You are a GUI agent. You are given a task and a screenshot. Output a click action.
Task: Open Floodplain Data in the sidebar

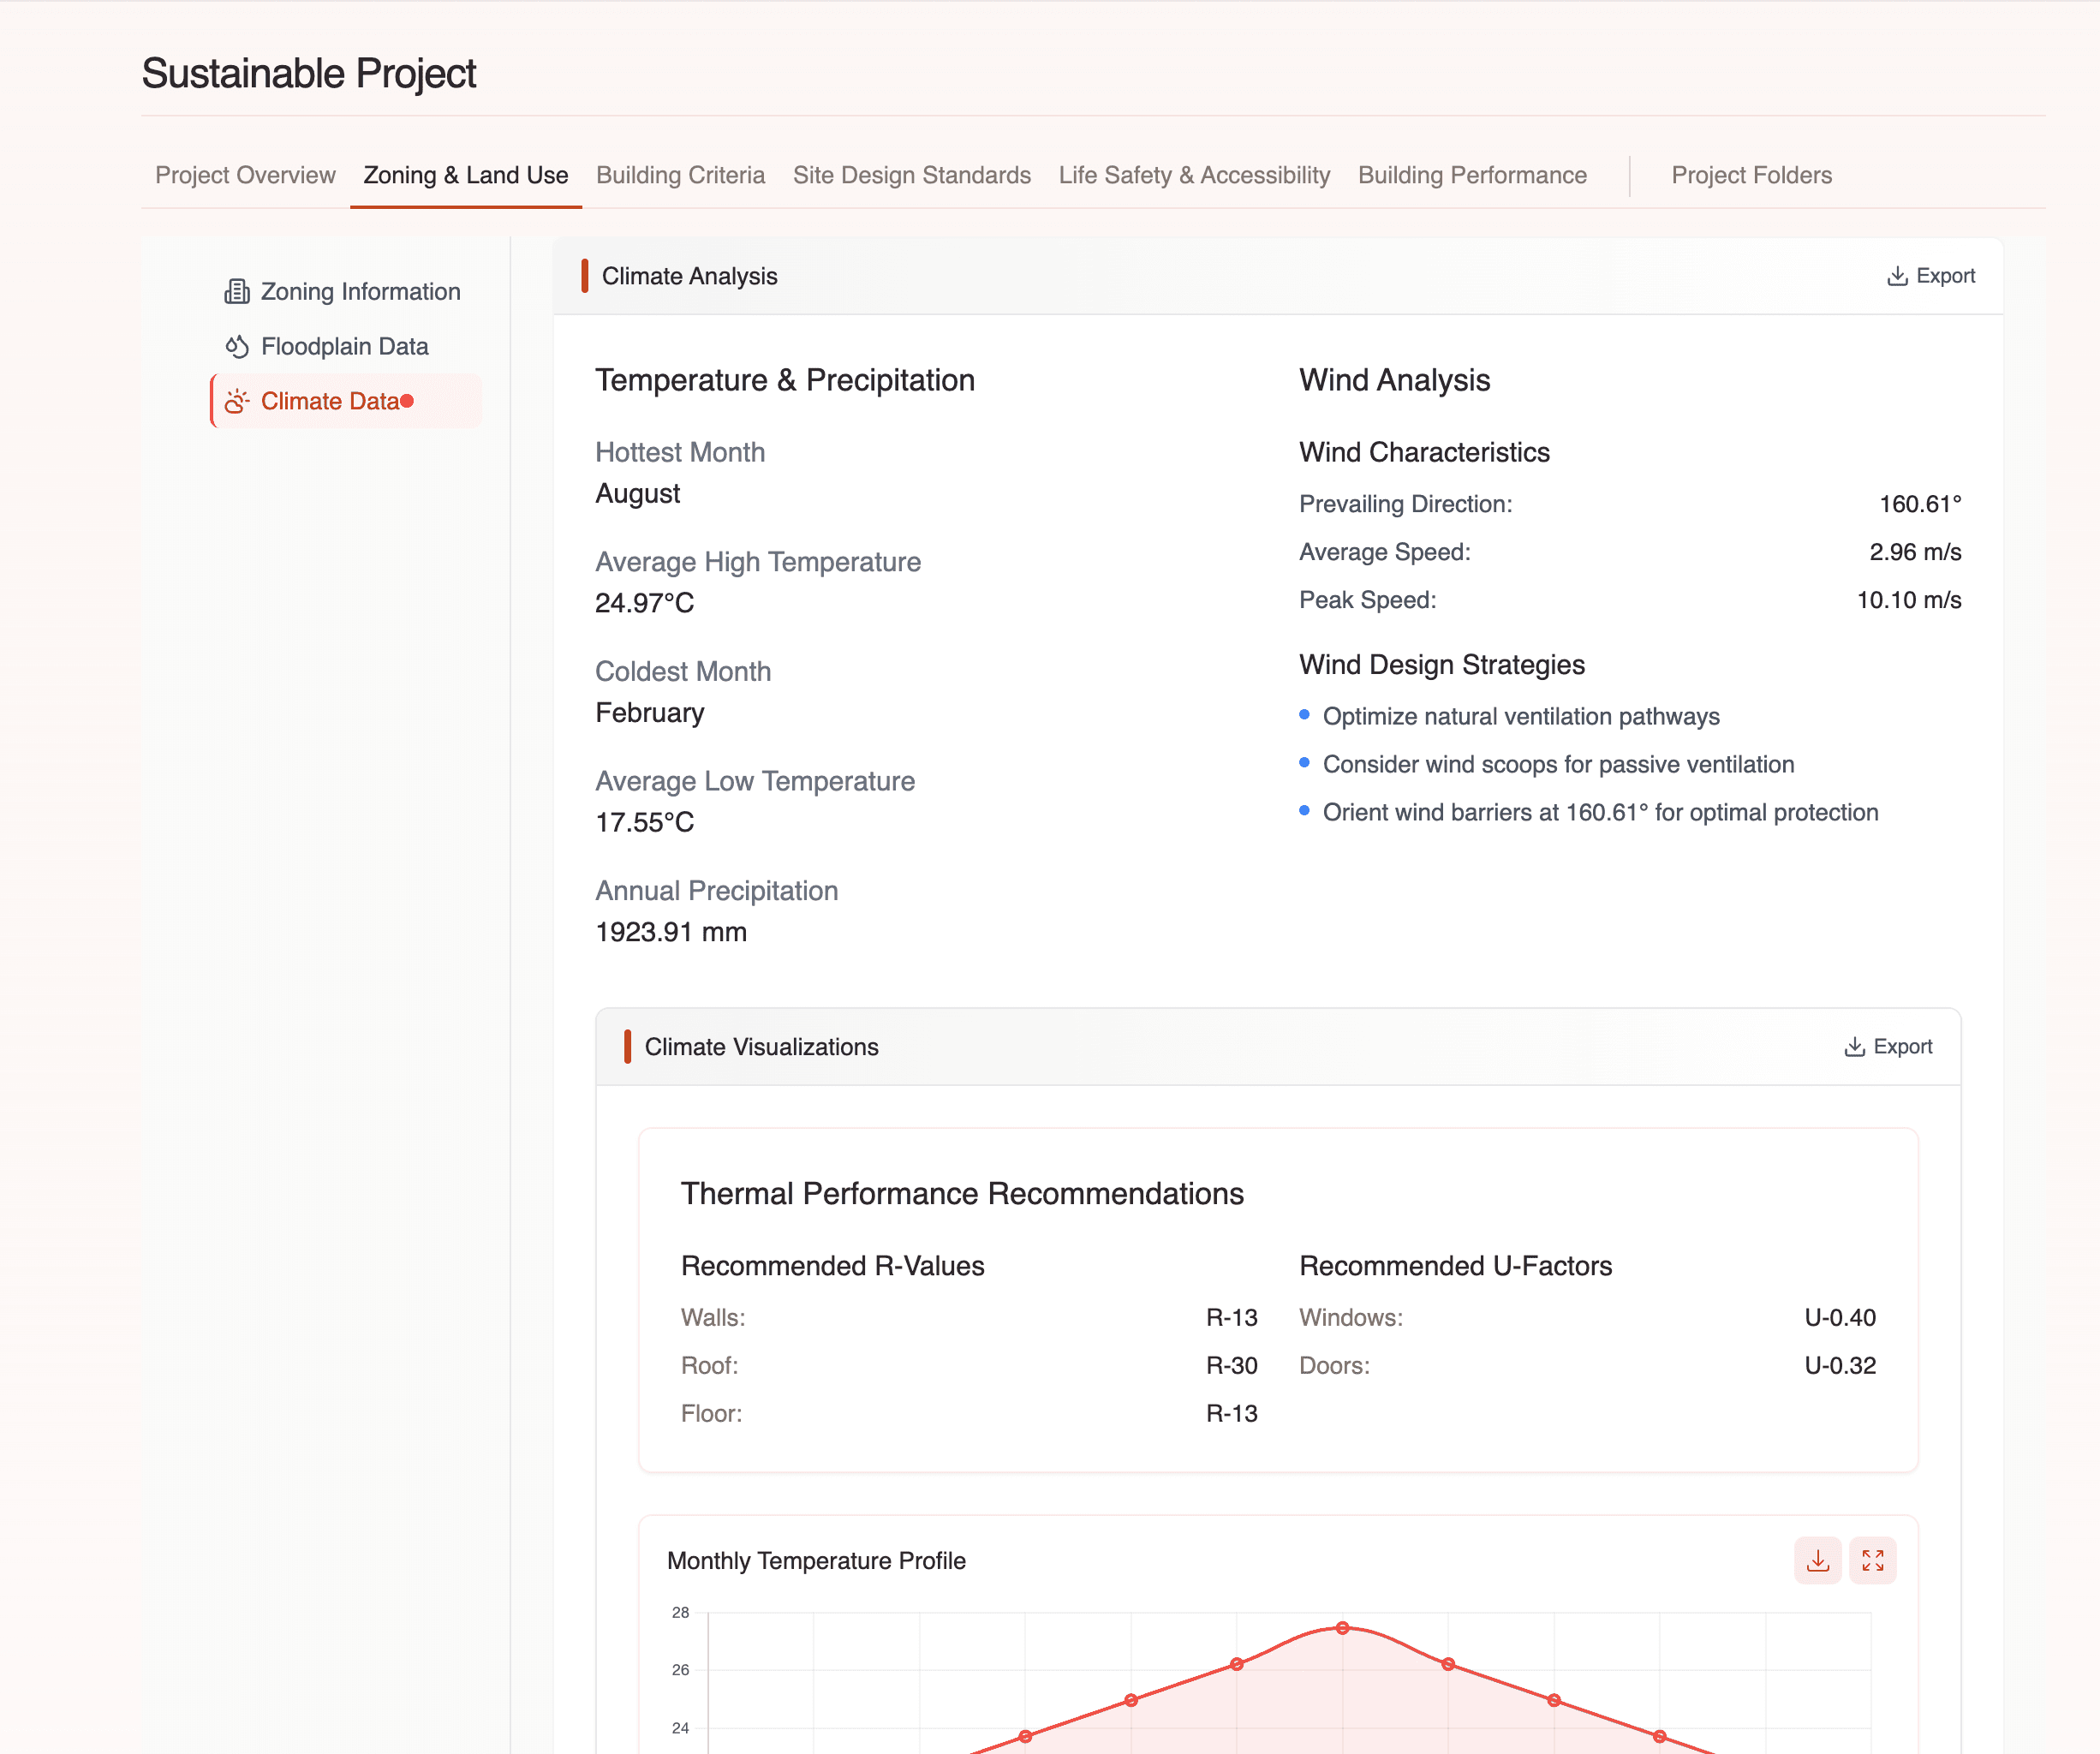click(x=344, y=346)
